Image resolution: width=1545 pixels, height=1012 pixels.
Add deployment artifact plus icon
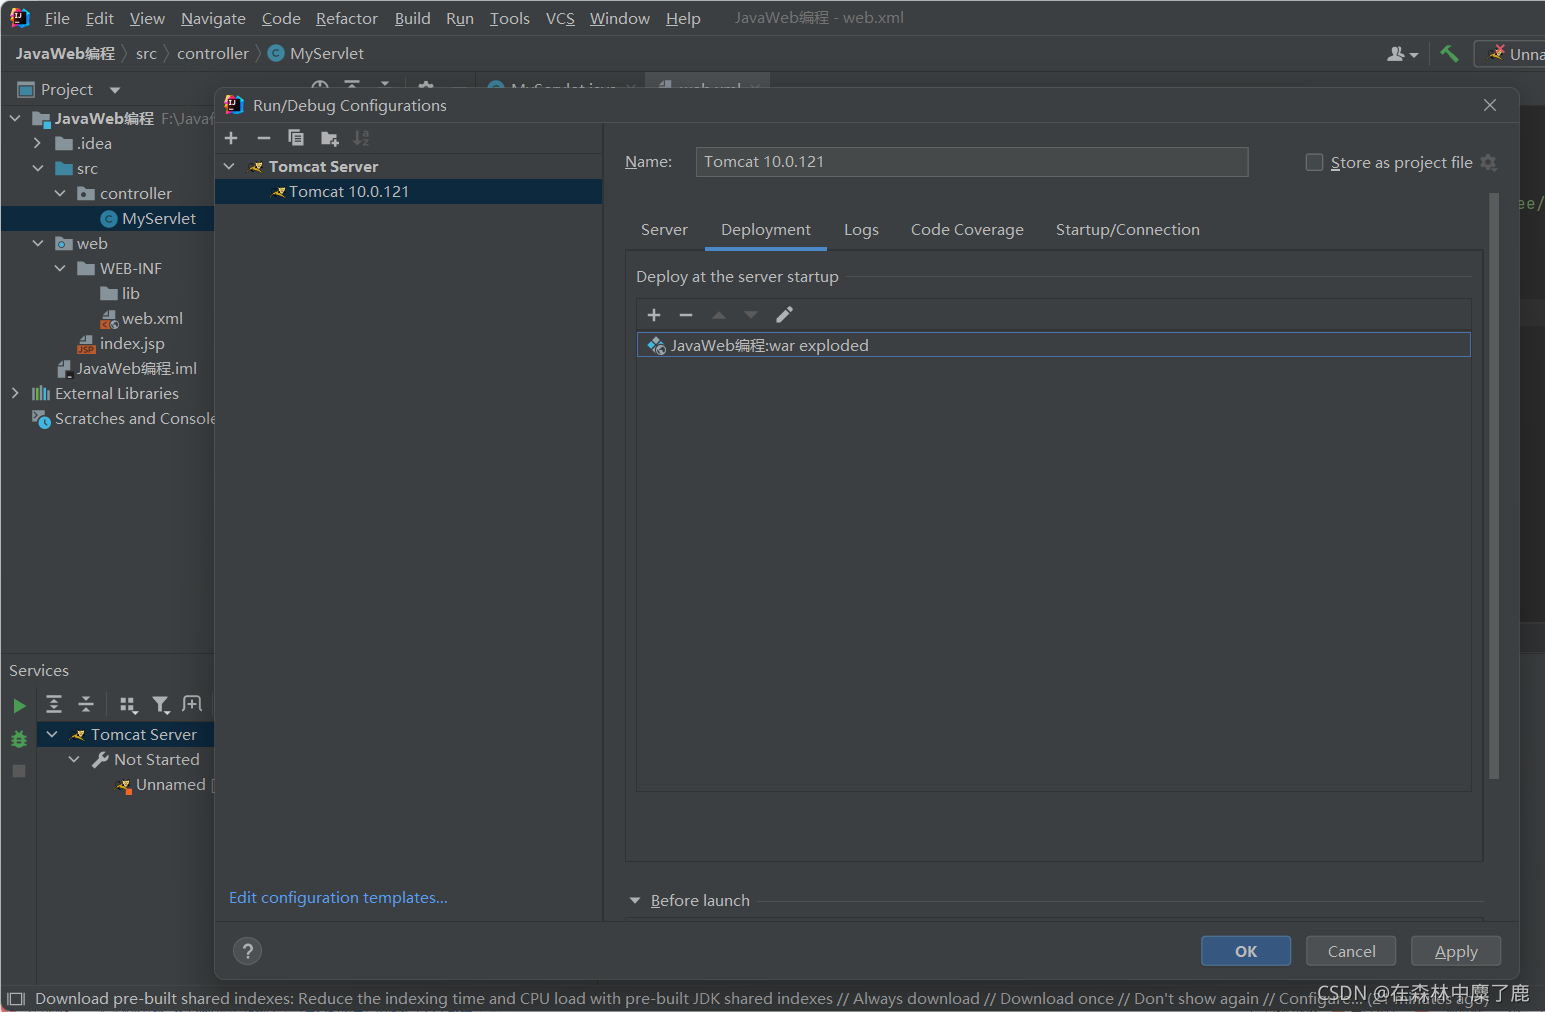(x=654, y=315)
